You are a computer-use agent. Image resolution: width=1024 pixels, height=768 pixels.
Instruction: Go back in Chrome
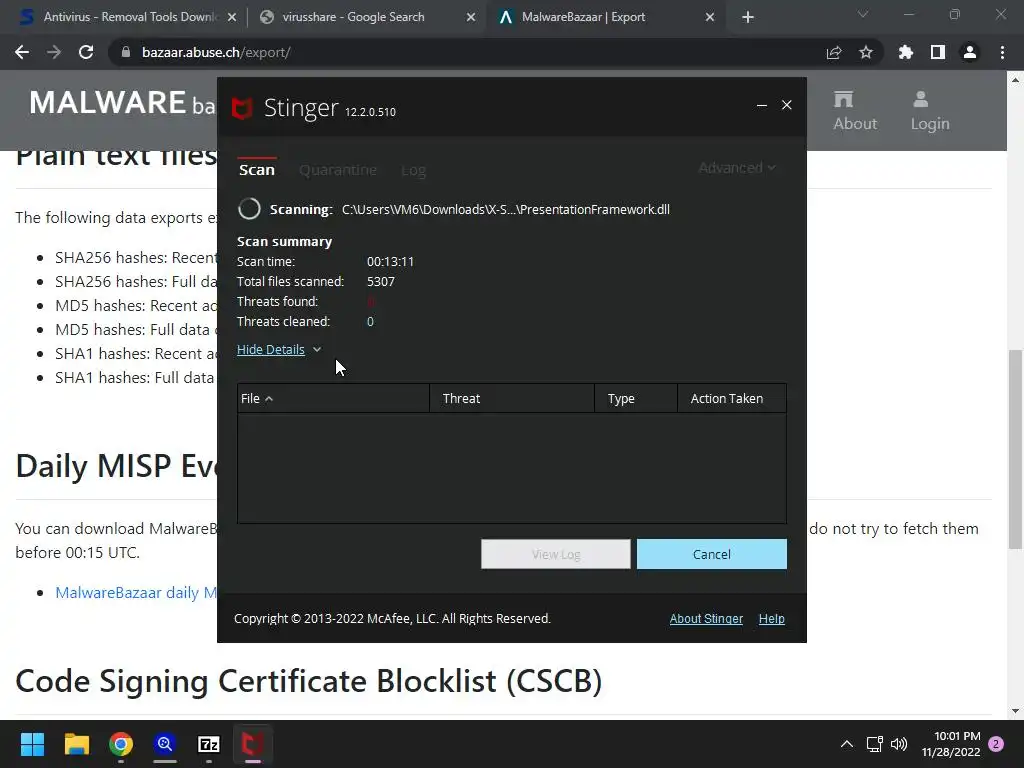click(22, 52)
